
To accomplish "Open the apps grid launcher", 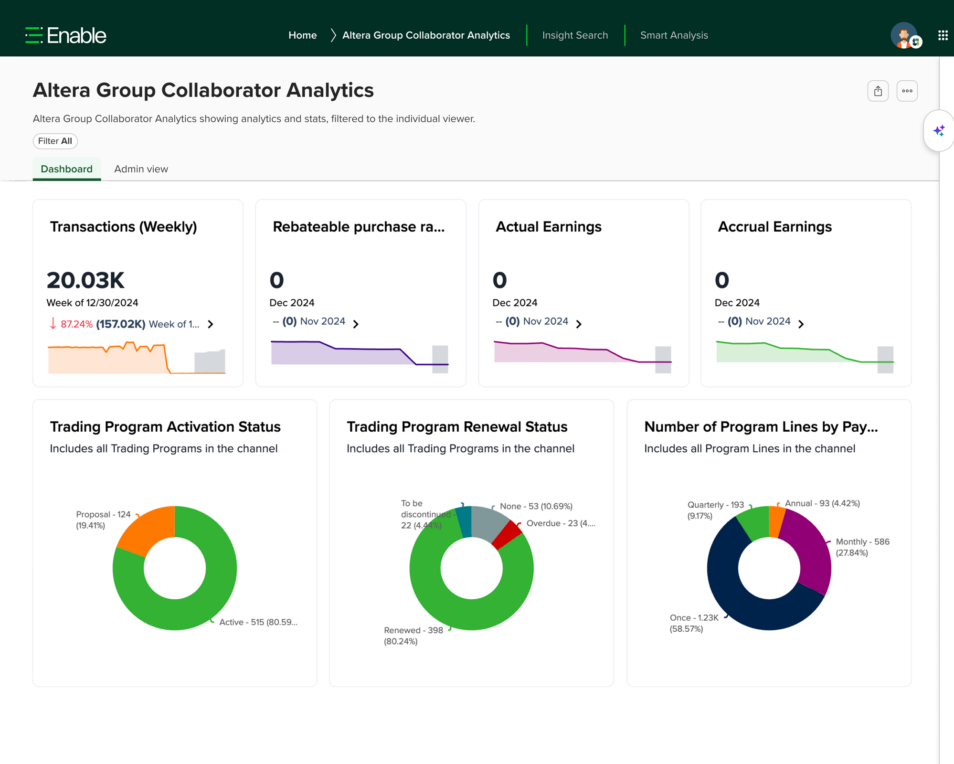I will (942, 35).
